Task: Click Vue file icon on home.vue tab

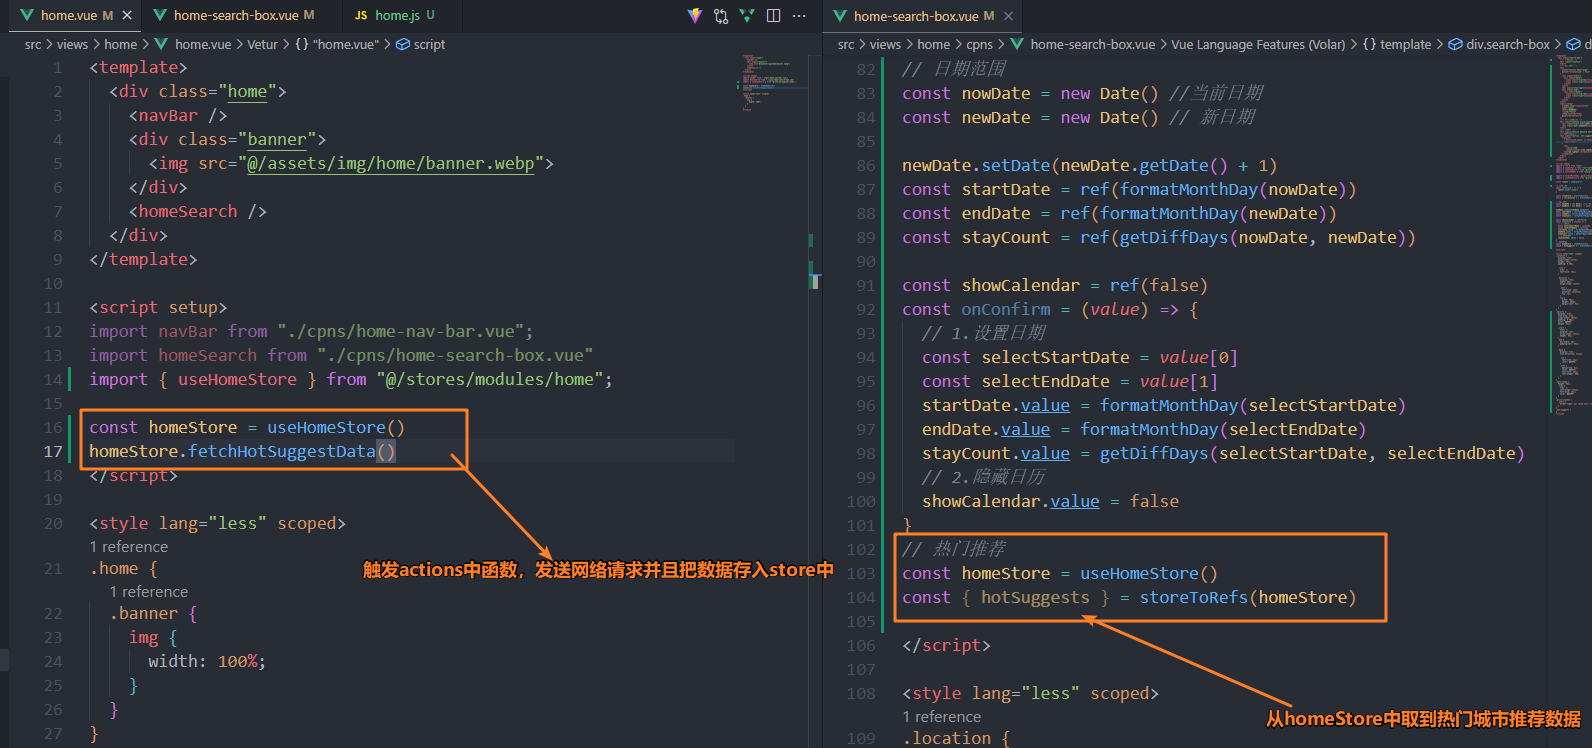Action: 27,15
